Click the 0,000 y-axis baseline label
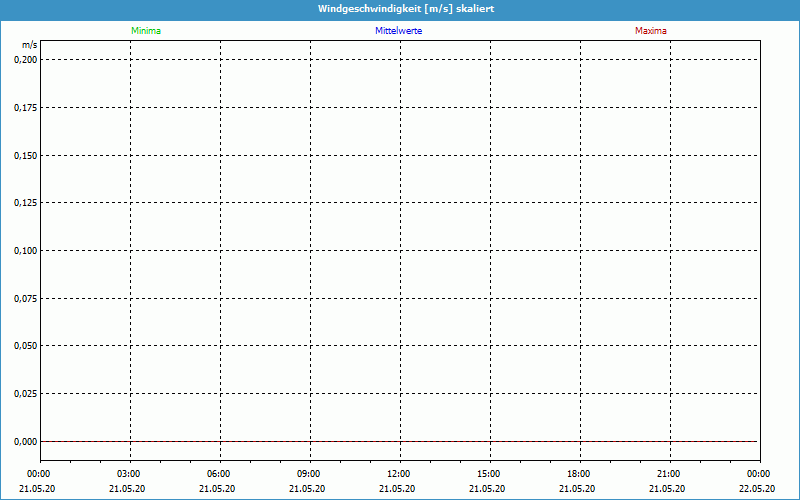 click(25, 441)
